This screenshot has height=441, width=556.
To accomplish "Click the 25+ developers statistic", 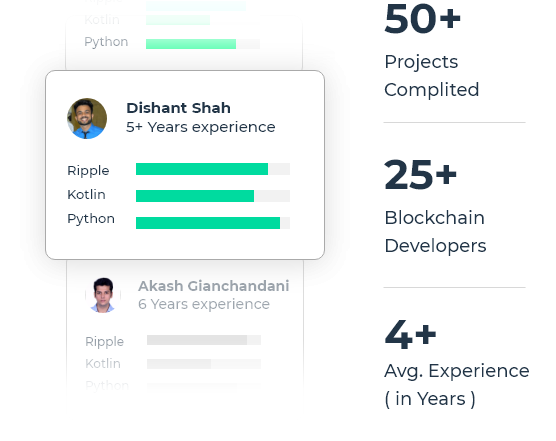I will [x=421, y=174].
